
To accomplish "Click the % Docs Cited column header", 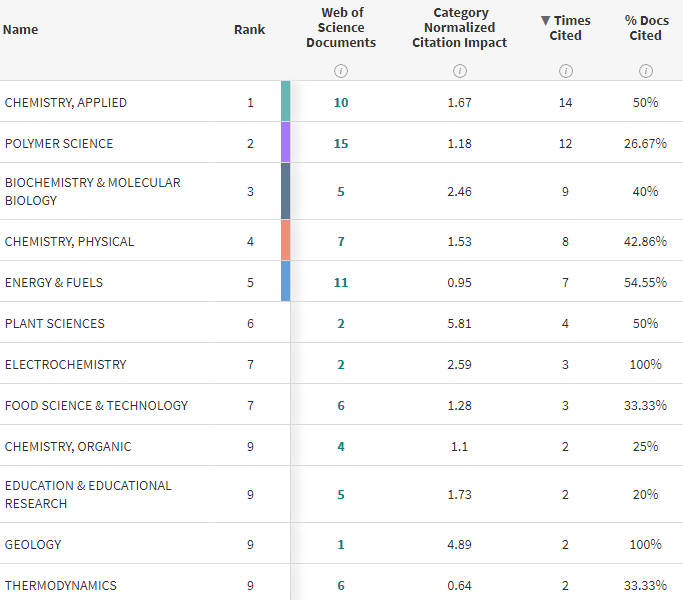I will coord(645,28).
